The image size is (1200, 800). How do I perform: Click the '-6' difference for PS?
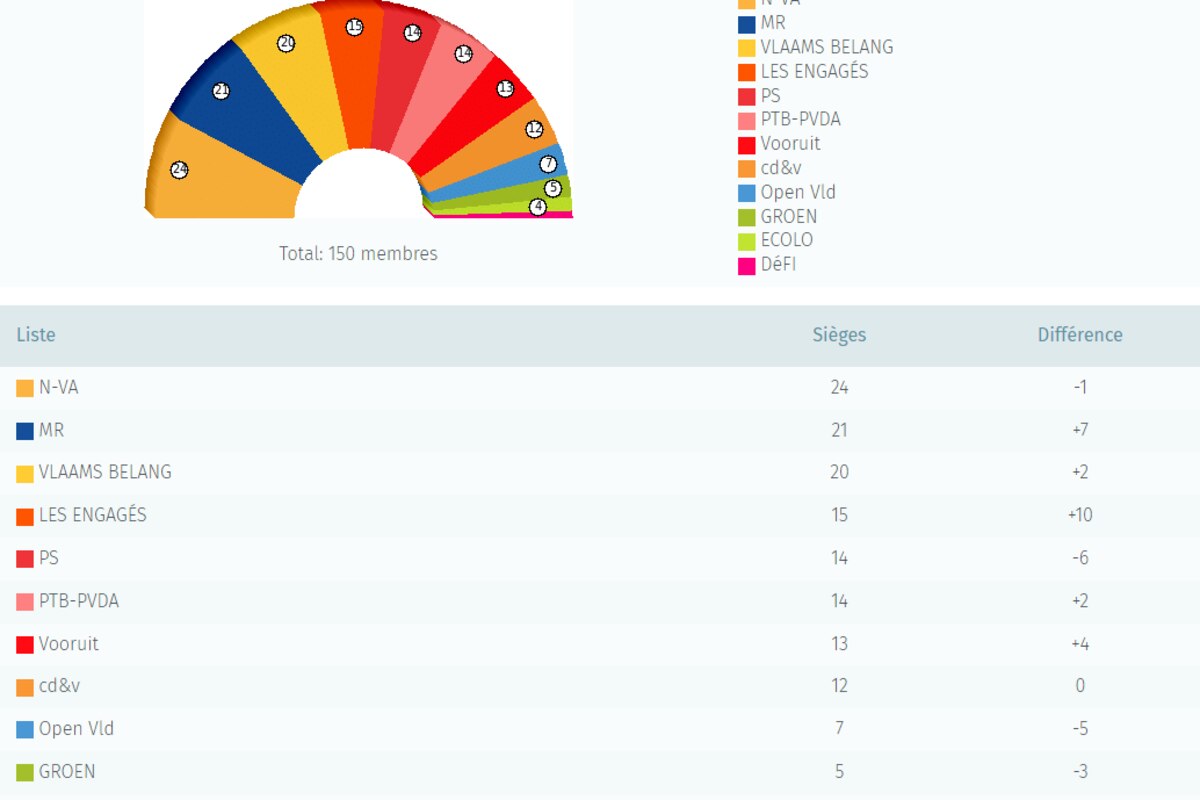point(1080,558)
